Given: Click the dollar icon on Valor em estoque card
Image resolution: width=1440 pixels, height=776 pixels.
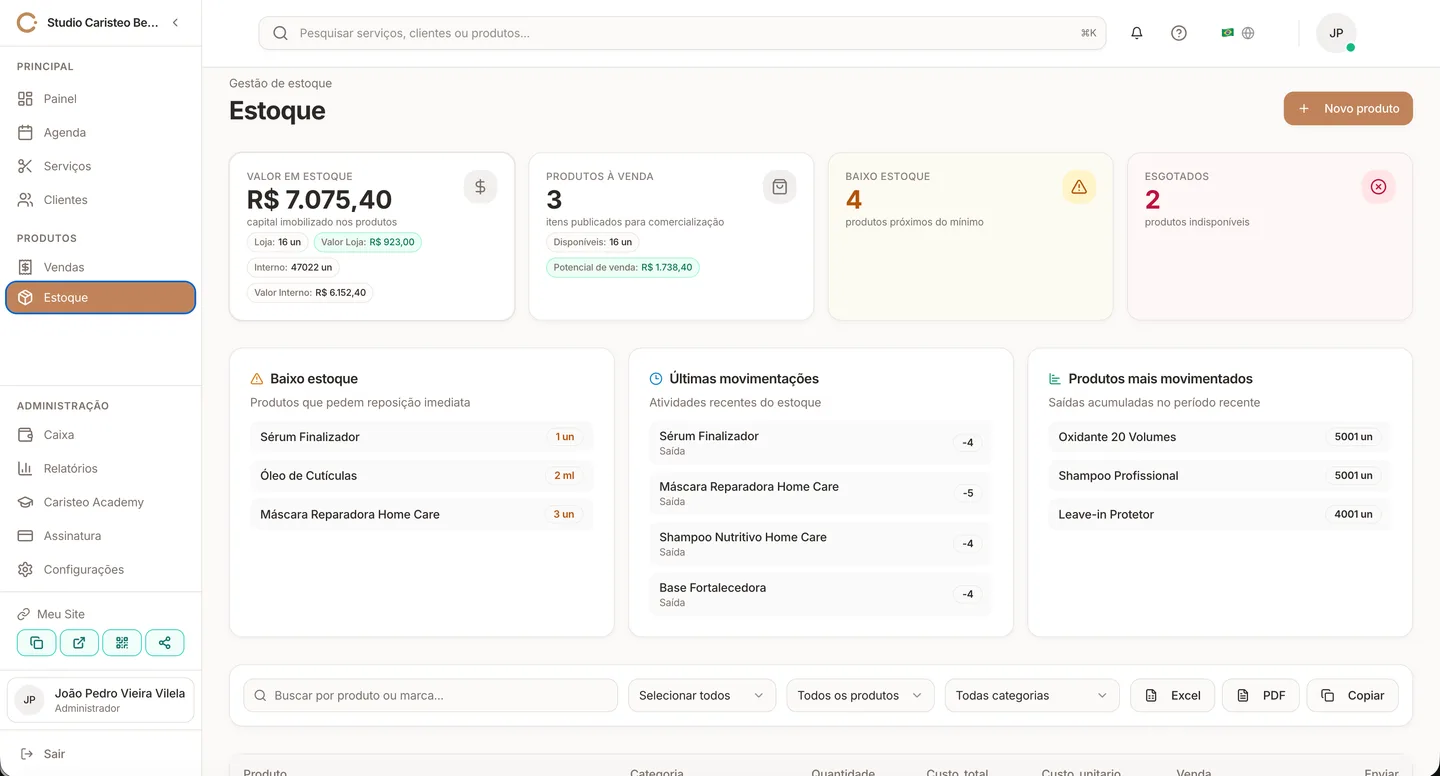Looking at the screenshot, I should tap(480, 186).
